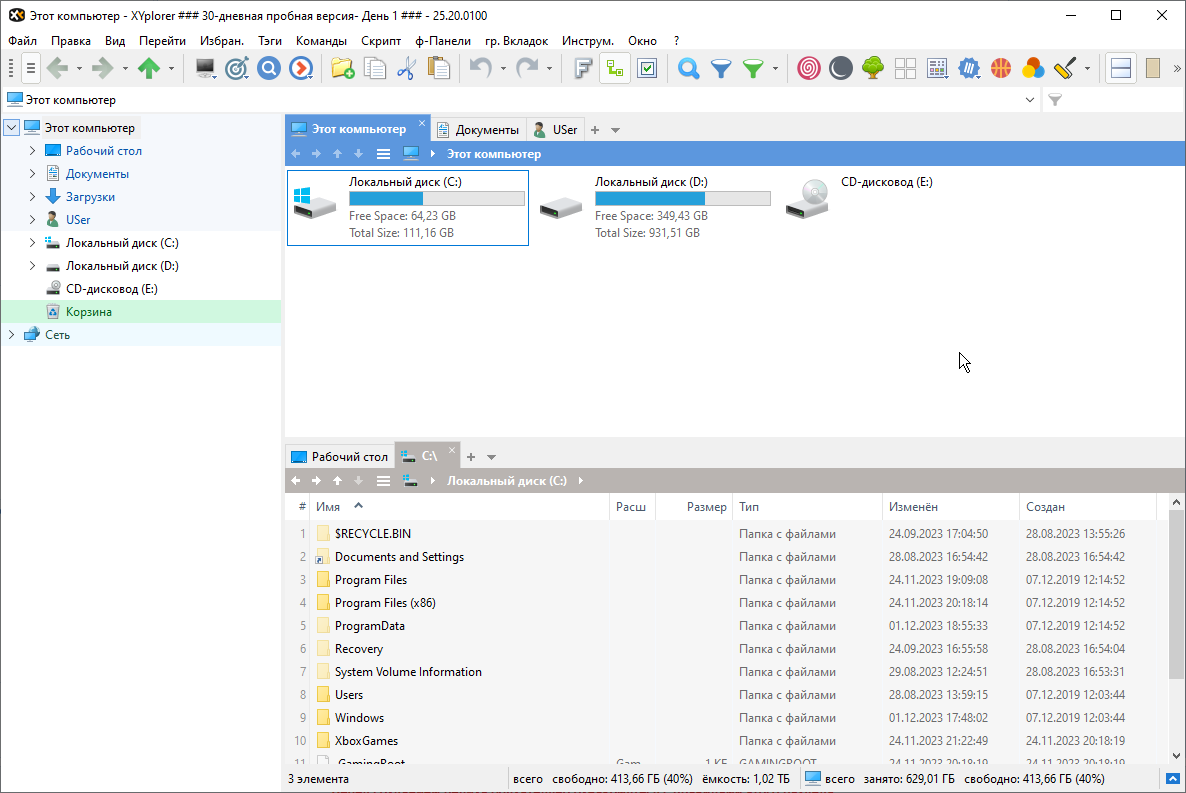Click the toolbar hamburger menu button
The width and height of the screenshot is (1186, 793).
(30, 68)
